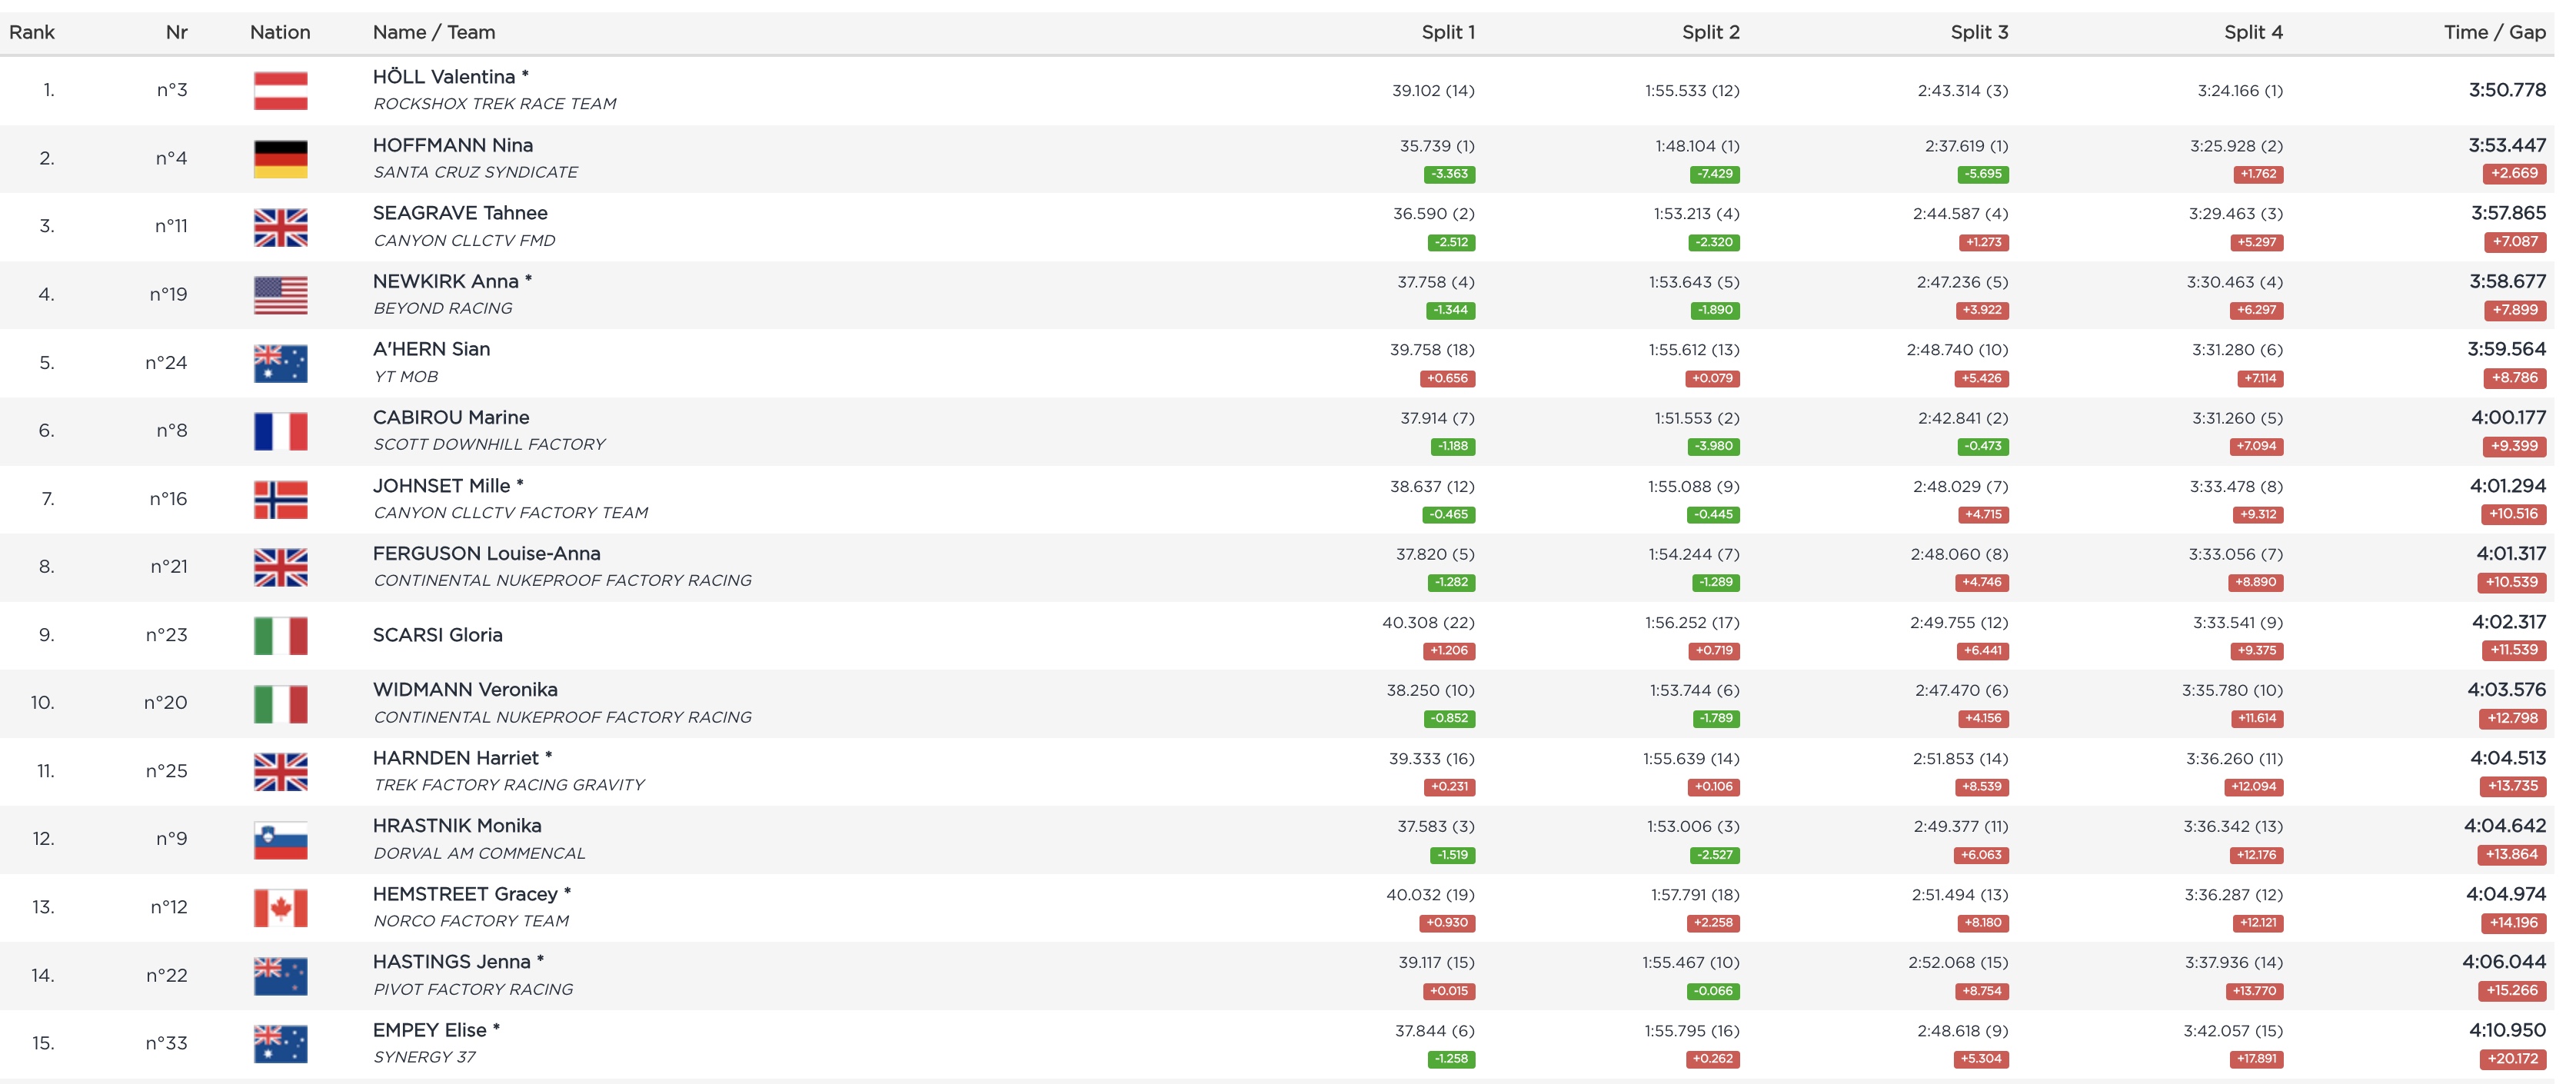The height and width of the screenshot is (1084, 2576).
Task: Click Hoffmann's green -3.363 split badge
Action: [x=1449, y=174]
